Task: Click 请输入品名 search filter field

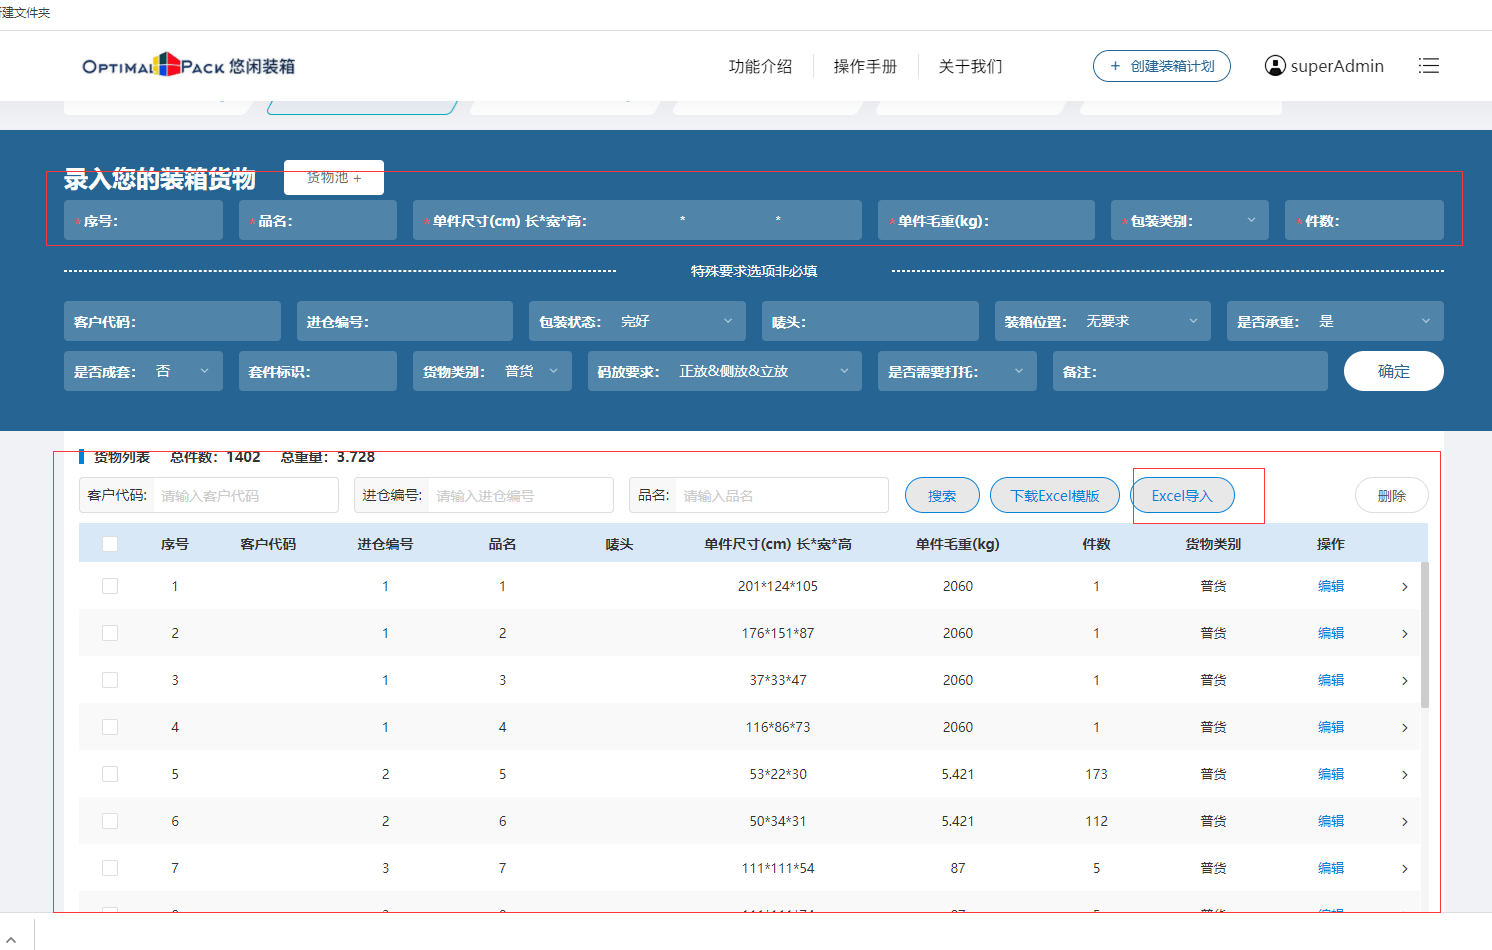Action: pos(781,495)
